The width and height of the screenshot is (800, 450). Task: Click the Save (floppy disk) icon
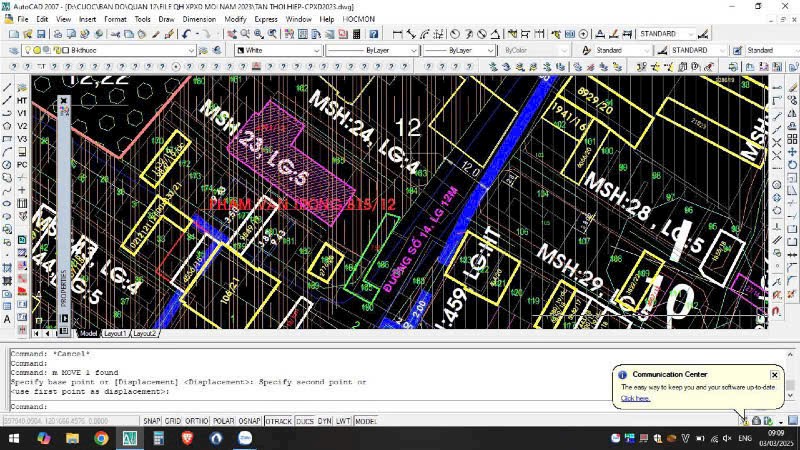pos(41,34)
